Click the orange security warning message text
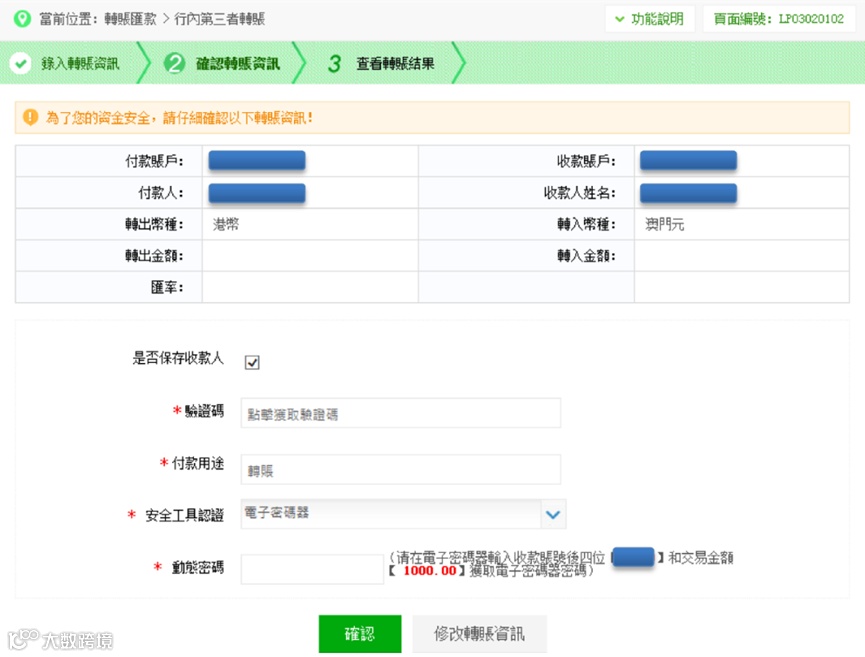Viewport: 865px width, 657px height. click(x=179, y=117)
